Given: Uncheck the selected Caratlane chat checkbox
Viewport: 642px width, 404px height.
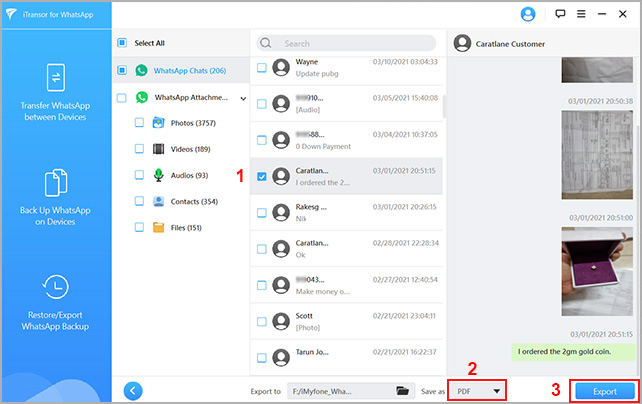Looking at the screenshot, I should coord(262,176).
